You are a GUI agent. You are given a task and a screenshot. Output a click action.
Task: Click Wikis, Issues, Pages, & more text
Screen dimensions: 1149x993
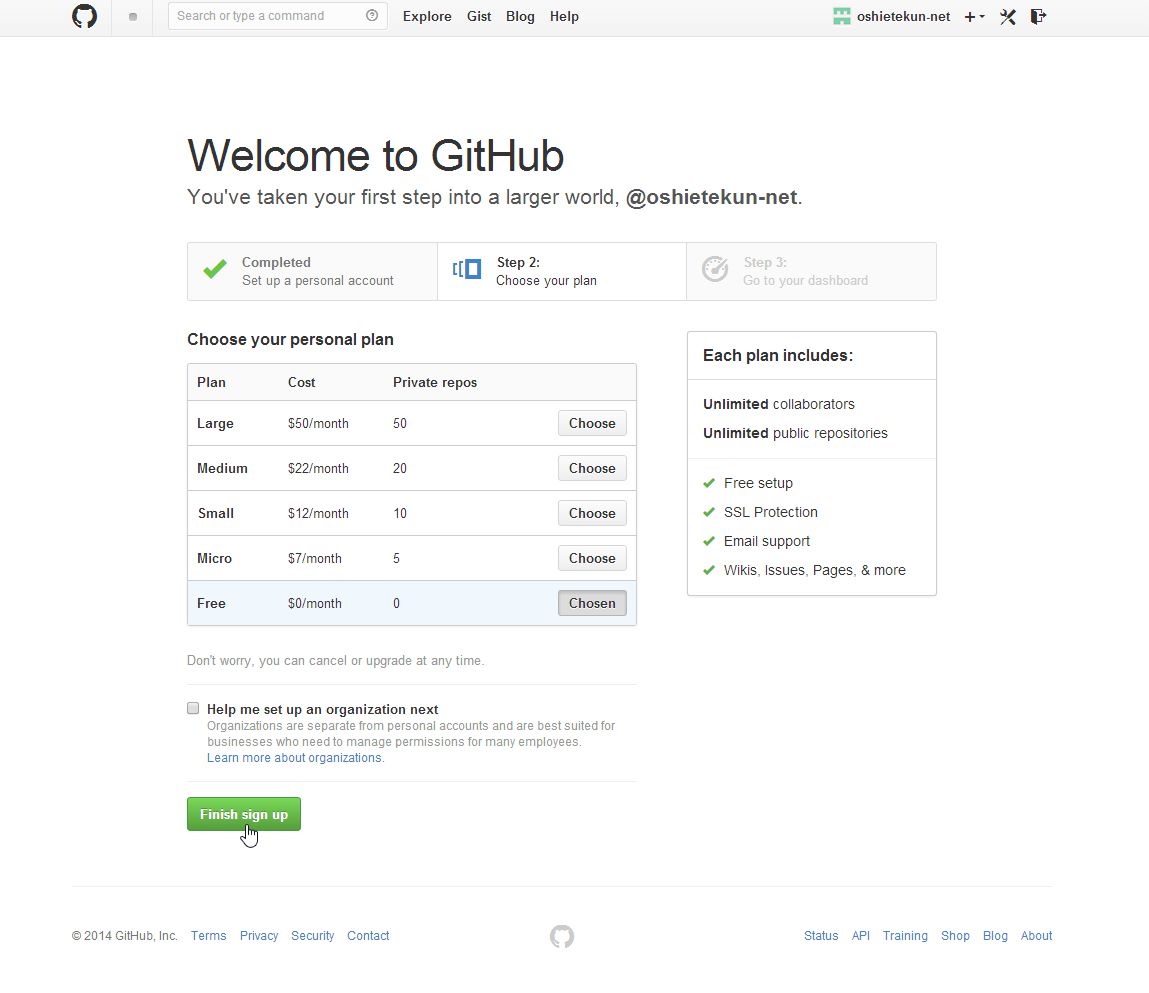click(x=815, y=570)
